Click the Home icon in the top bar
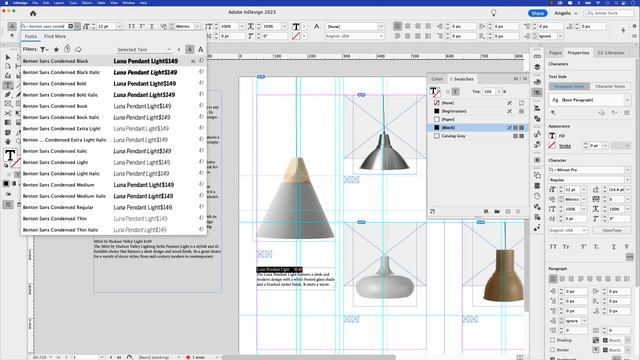Screen dimensions: 640x360 pyautogui.click(x=33, y=13)
